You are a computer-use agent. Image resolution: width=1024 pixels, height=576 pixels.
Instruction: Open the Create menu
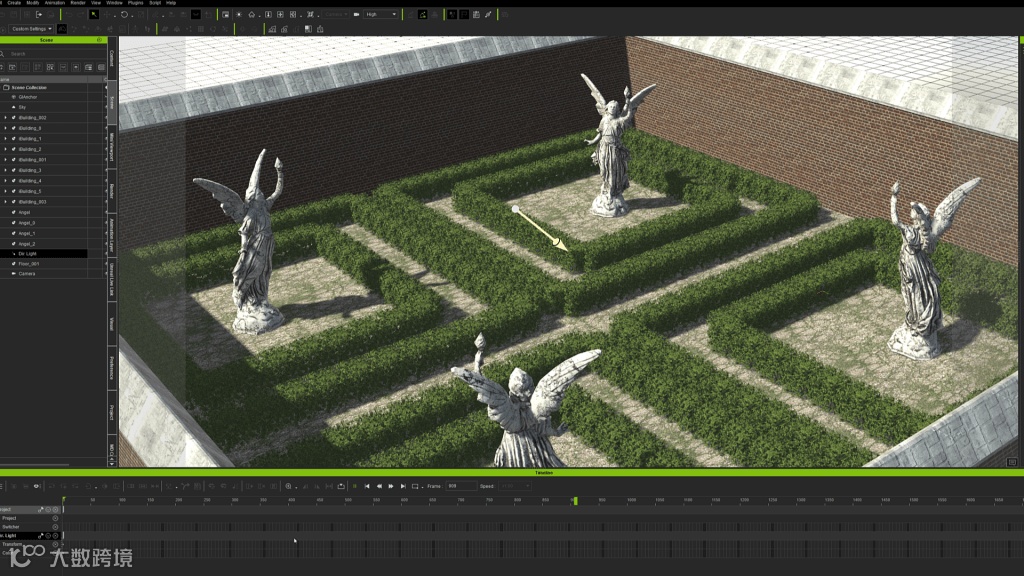coord(14,3)
